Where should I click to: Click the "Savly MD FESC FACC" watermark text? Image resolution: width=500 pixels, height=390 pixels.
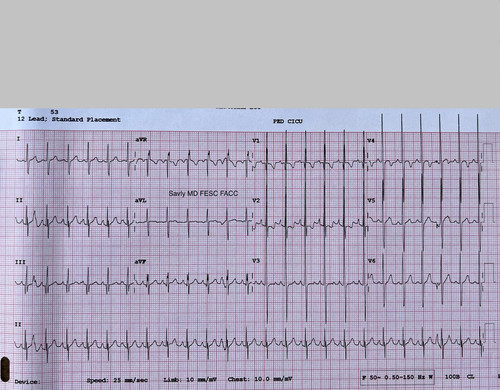(x=203, y=193)
